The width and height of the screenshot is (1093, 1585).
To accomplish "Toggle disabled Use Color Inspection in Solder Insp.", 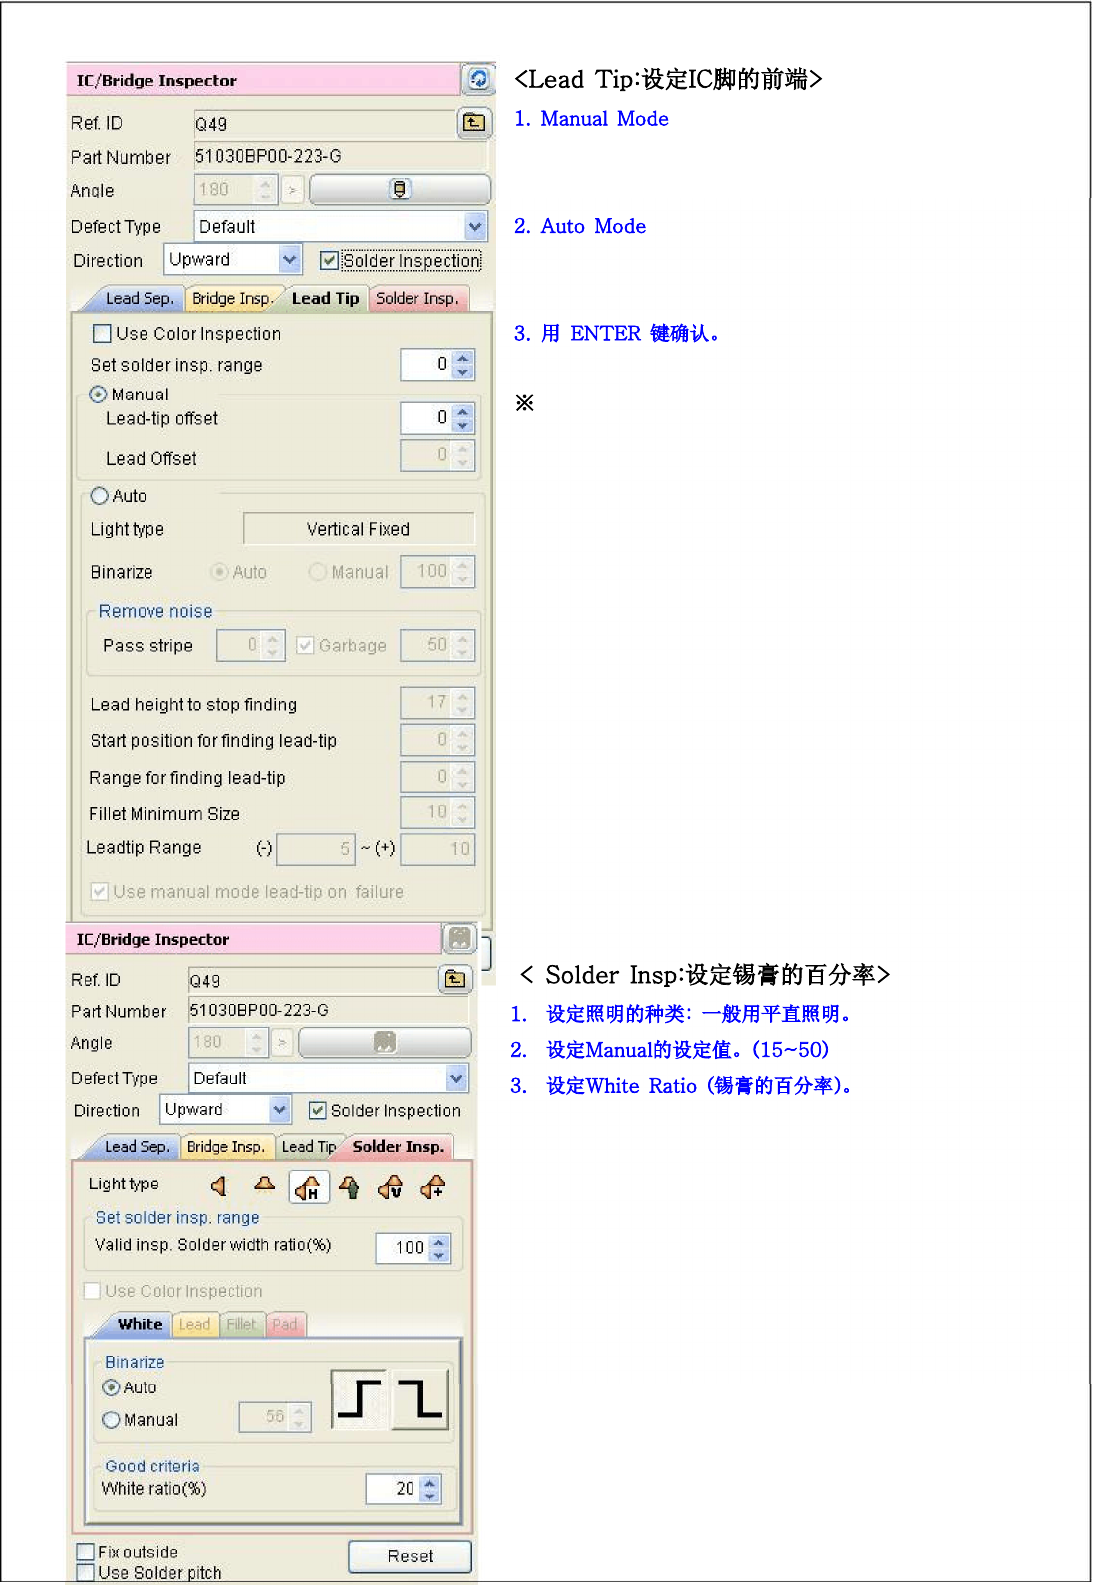I will tap(92, 1291).
